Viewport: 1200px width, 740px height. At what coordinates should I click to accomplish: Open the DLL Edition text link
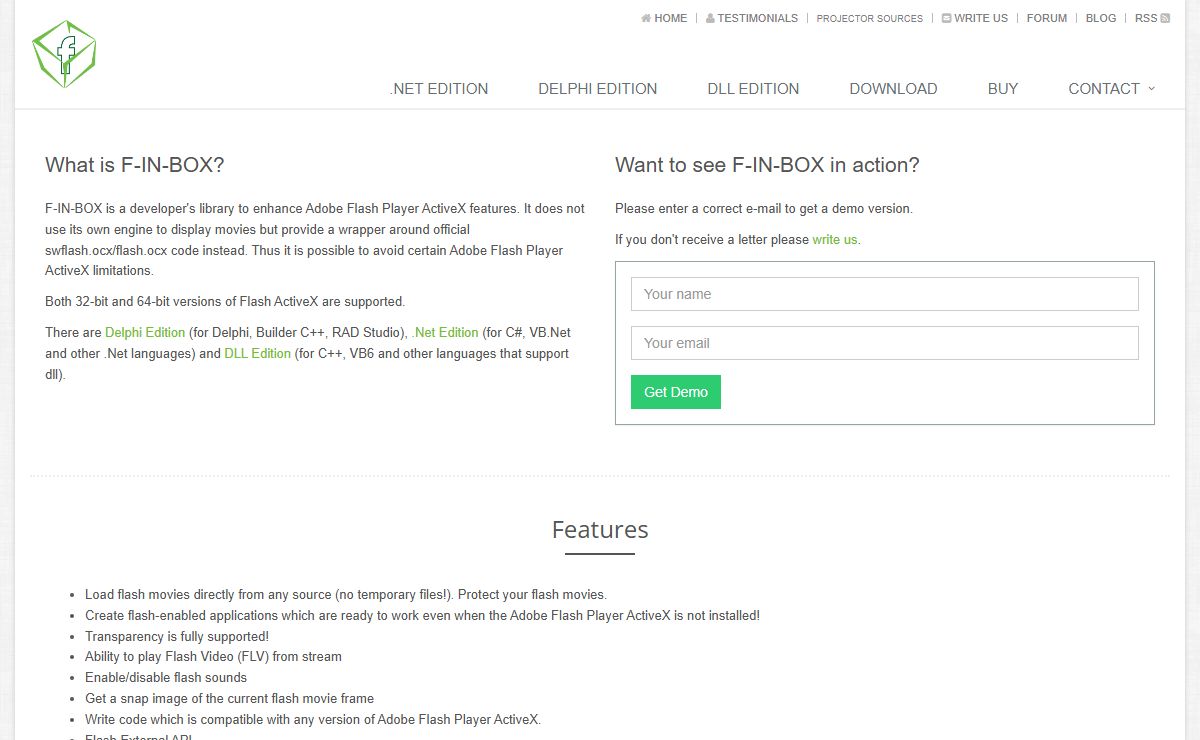(258, 354)
